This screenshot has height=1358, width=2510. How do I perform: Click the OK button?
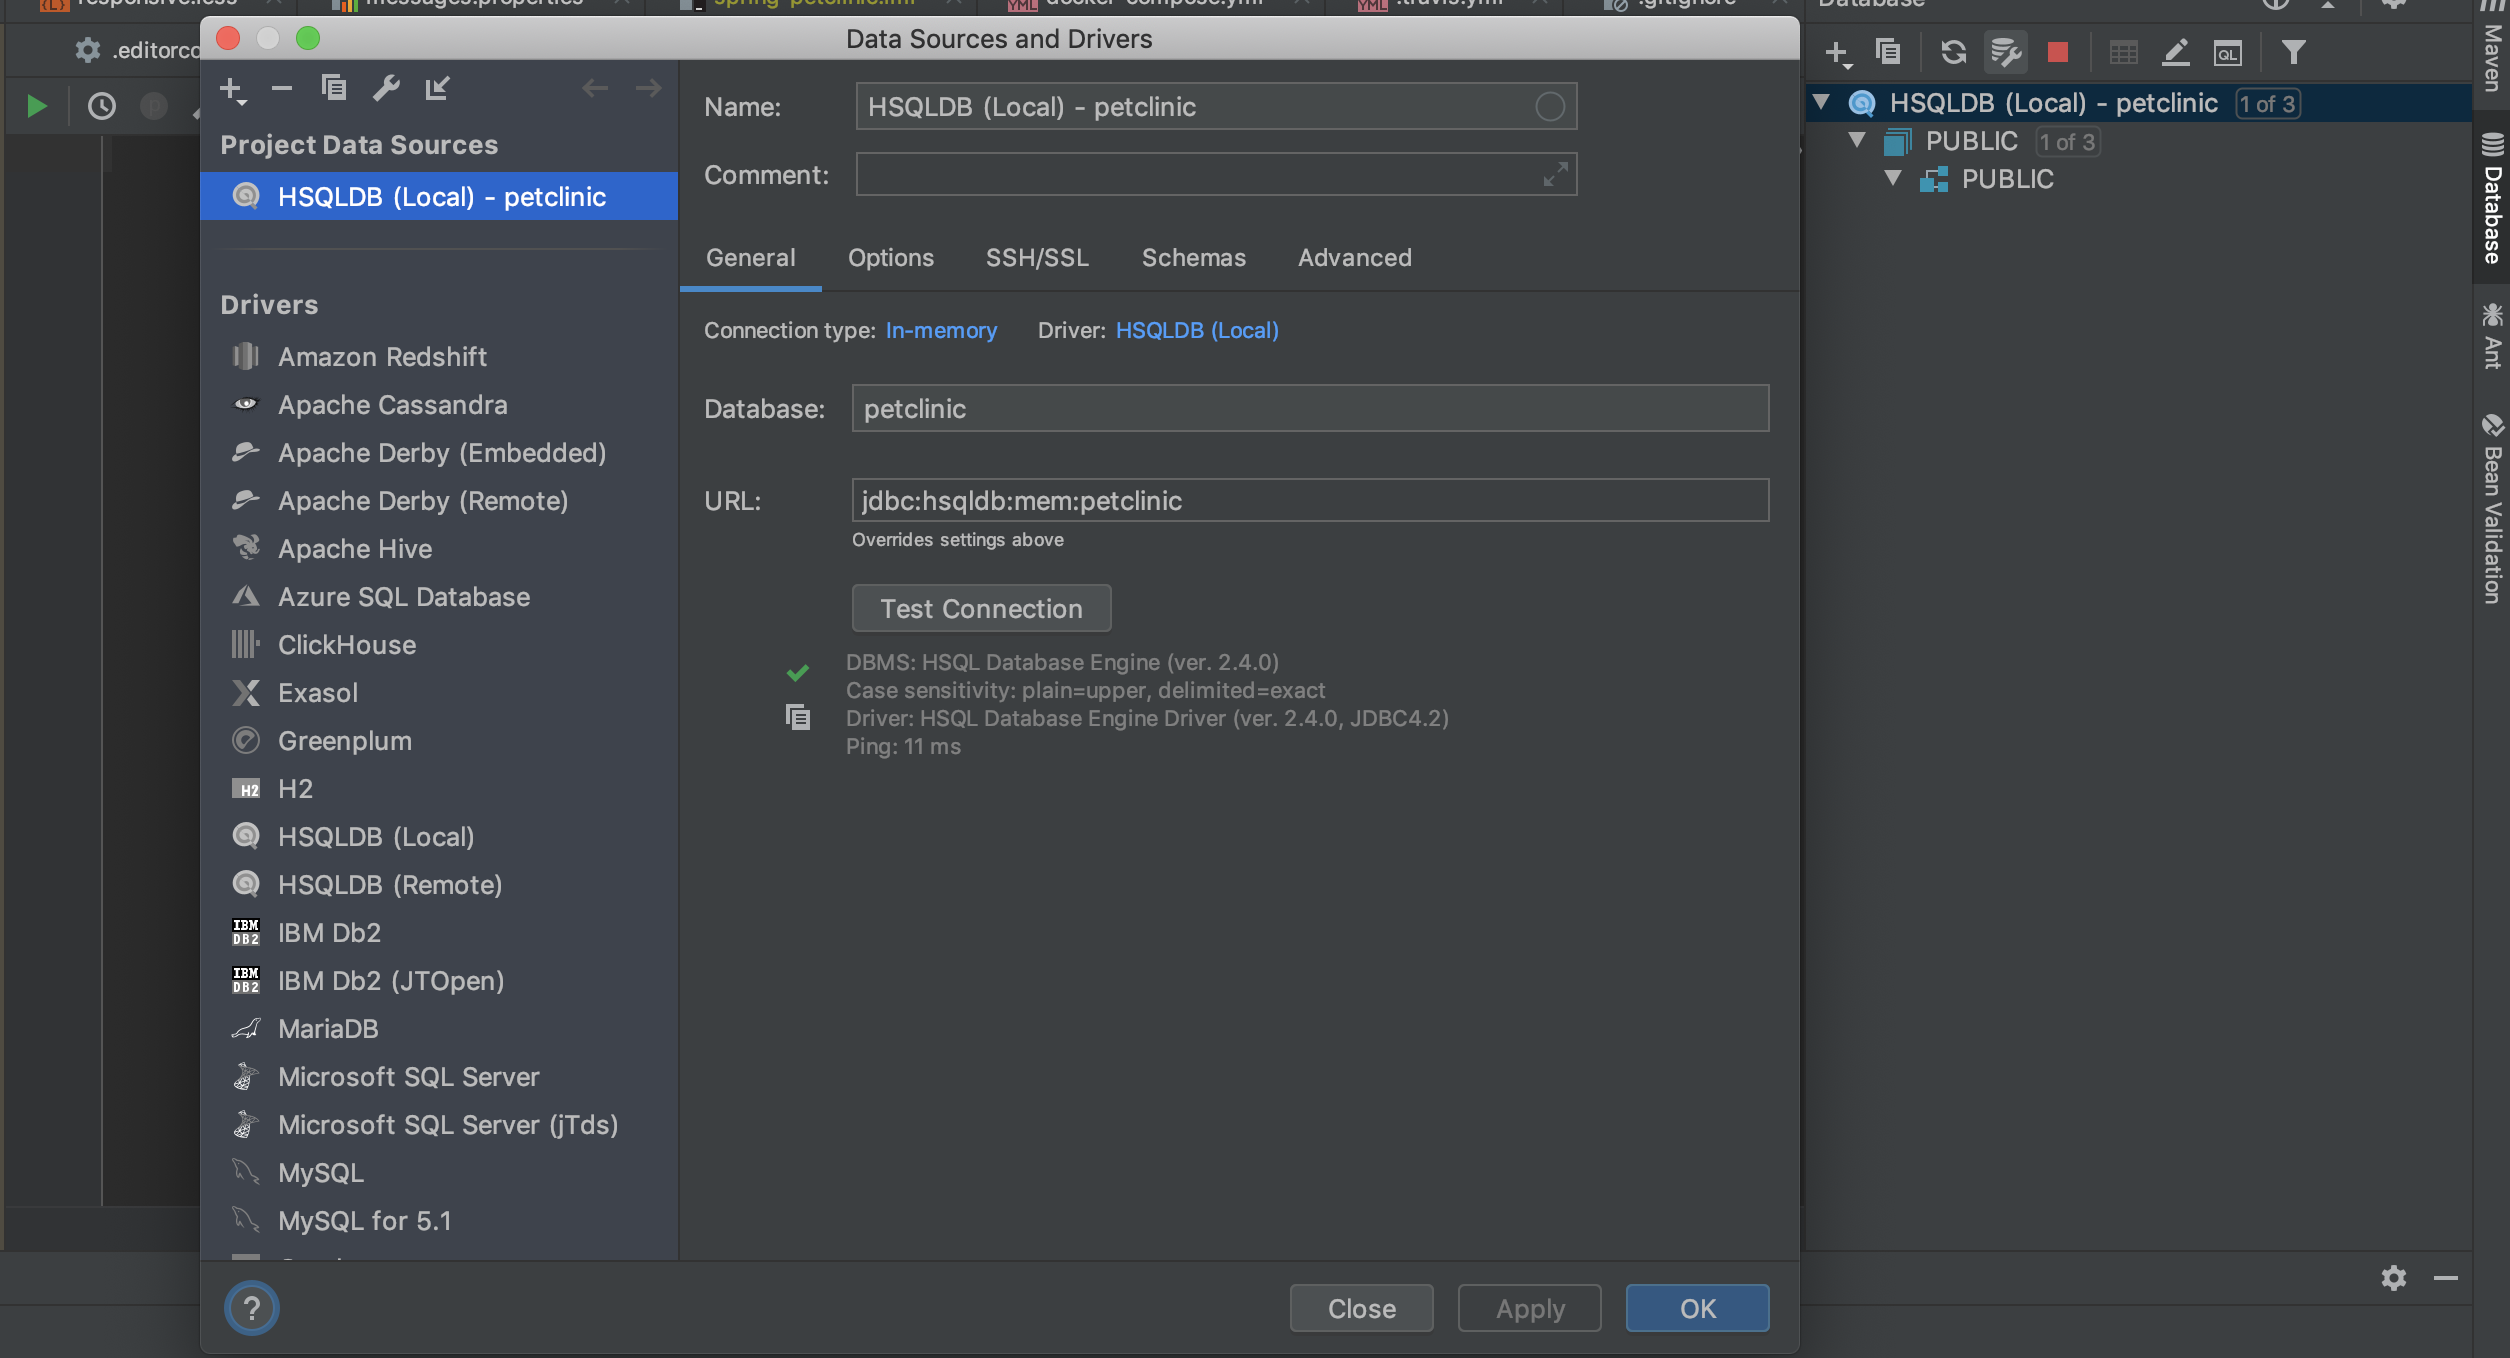pos(1696,1308)
